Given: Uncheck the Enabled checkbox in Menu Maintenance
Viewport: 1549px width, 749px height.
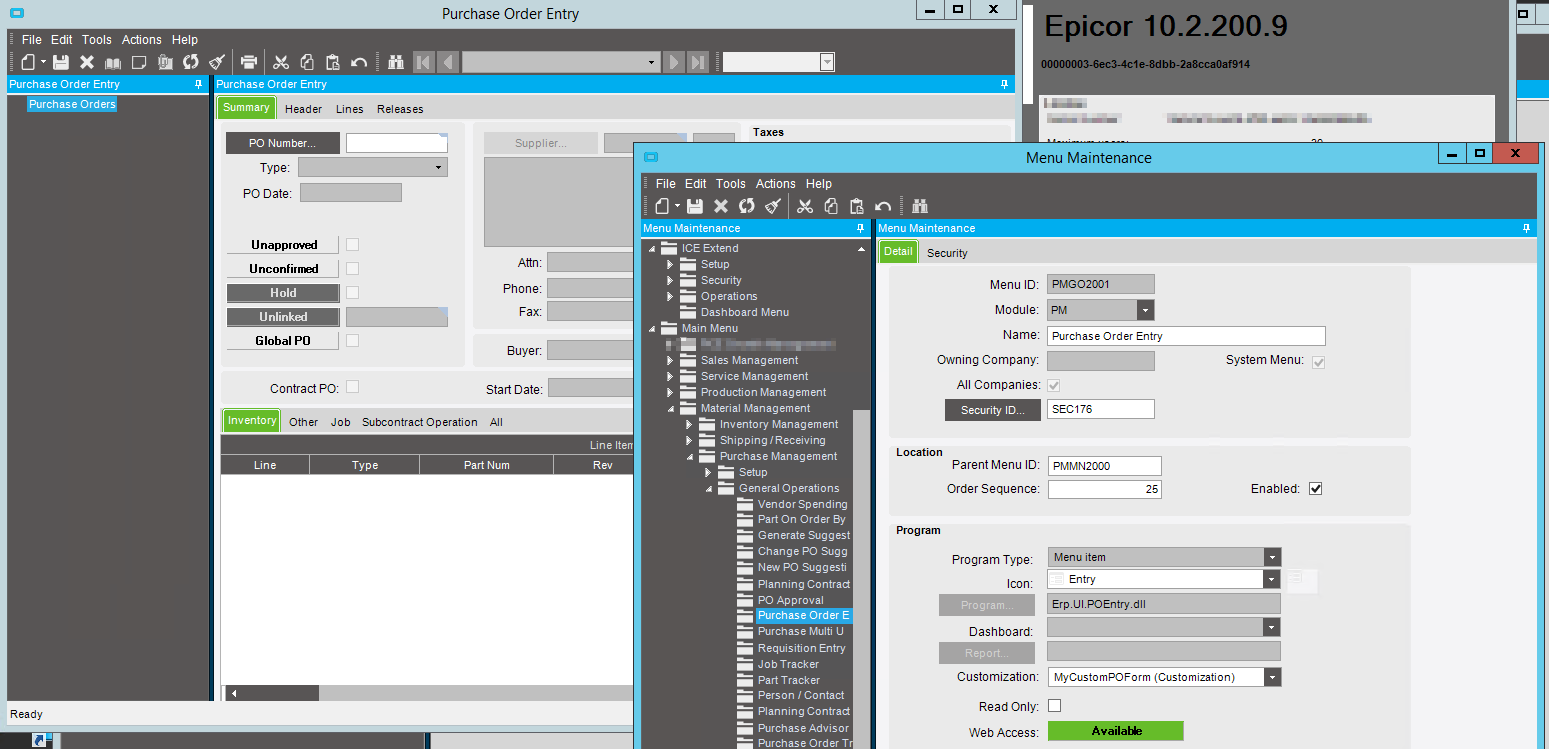Looking at the screenshot, I should [x=1316, y=489].
